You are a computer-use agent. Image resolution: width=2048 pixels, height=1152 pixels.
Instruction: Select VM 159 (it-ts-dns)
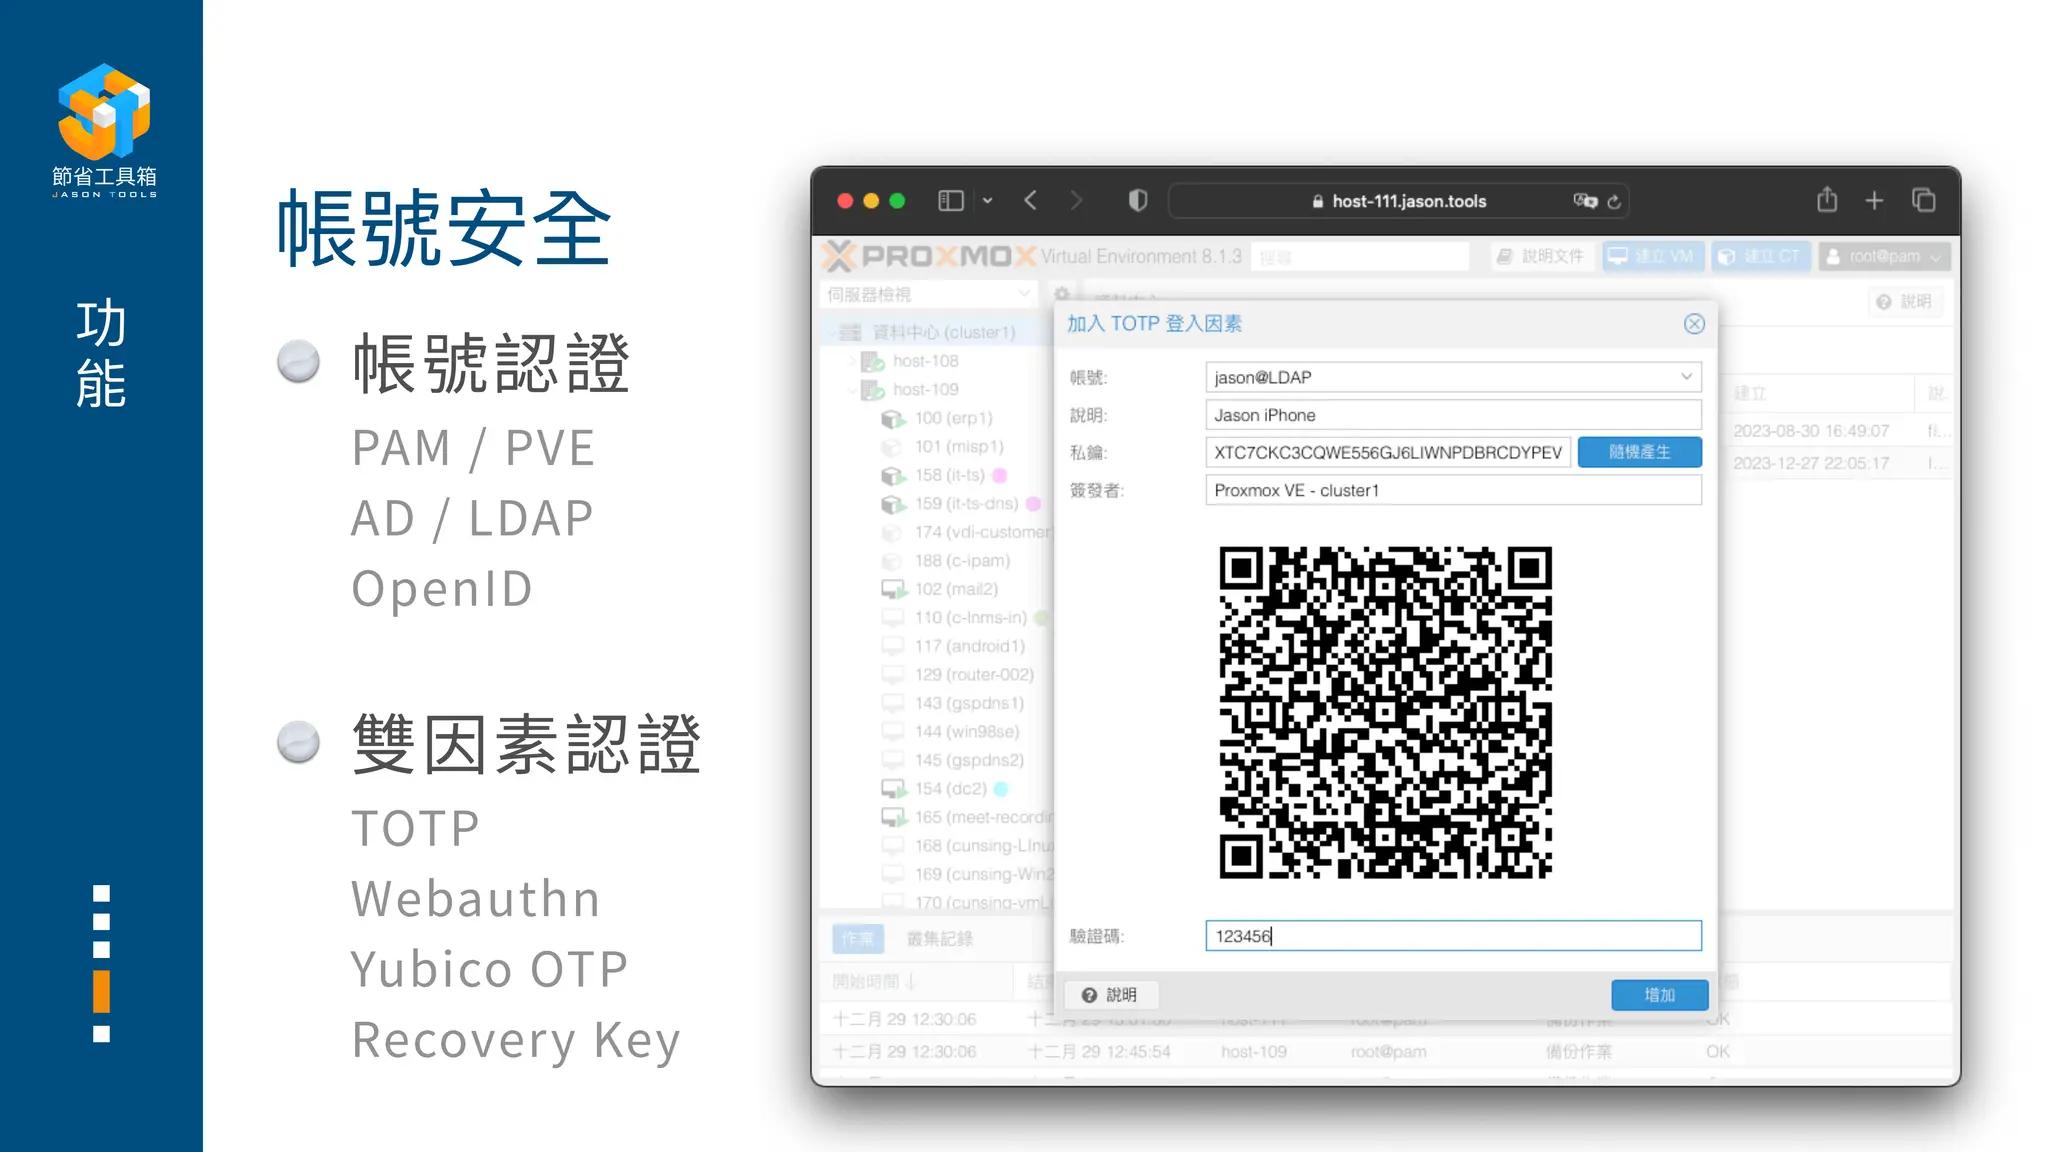point(966,504)
